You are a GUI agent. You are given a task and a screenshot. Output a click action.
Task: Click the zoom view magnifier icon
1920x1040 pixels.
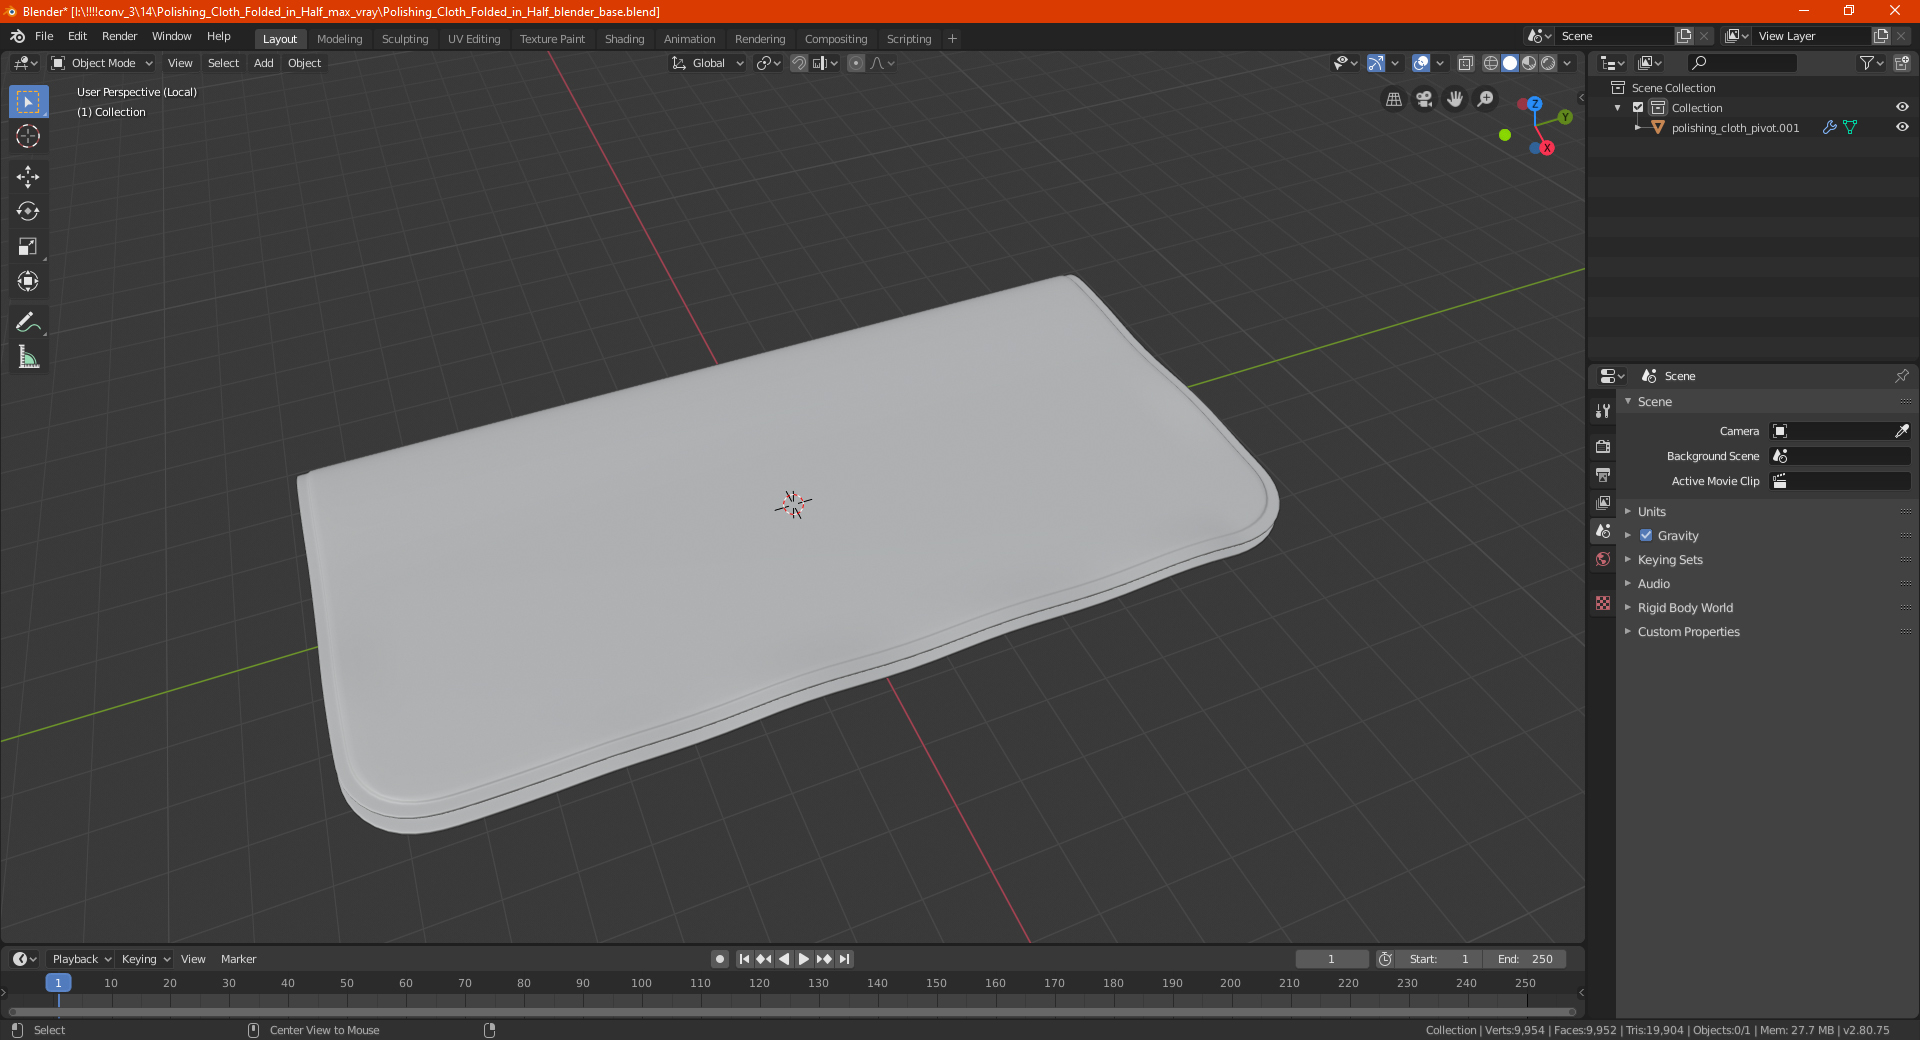[x=1486, y=99]
